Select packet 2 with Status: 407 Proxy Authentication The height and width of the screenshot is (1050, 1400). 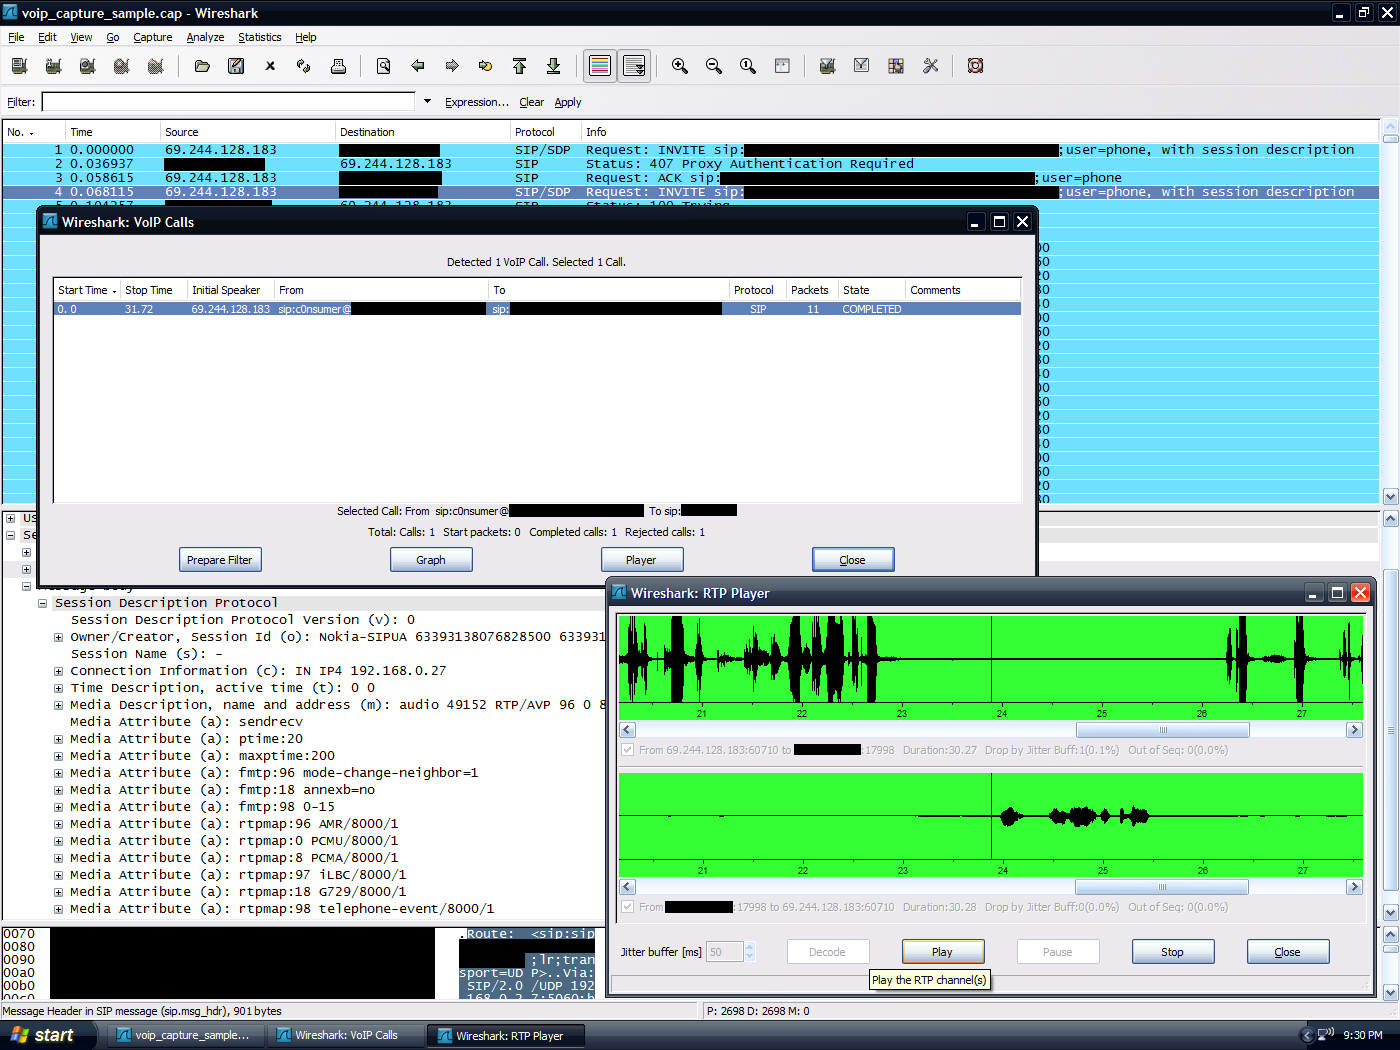click(690, 164)
